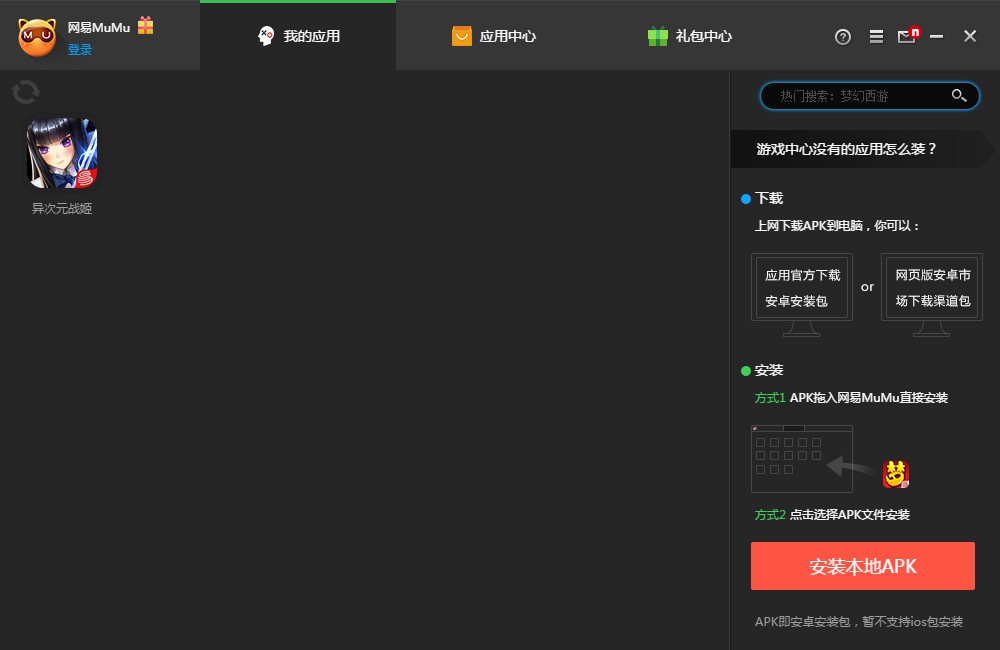The width and height of the screenshot is (1000, 650).
Task: Click the 梦幻西游 red APK icon
Action: pyautogui.click(x=895, y=474)
